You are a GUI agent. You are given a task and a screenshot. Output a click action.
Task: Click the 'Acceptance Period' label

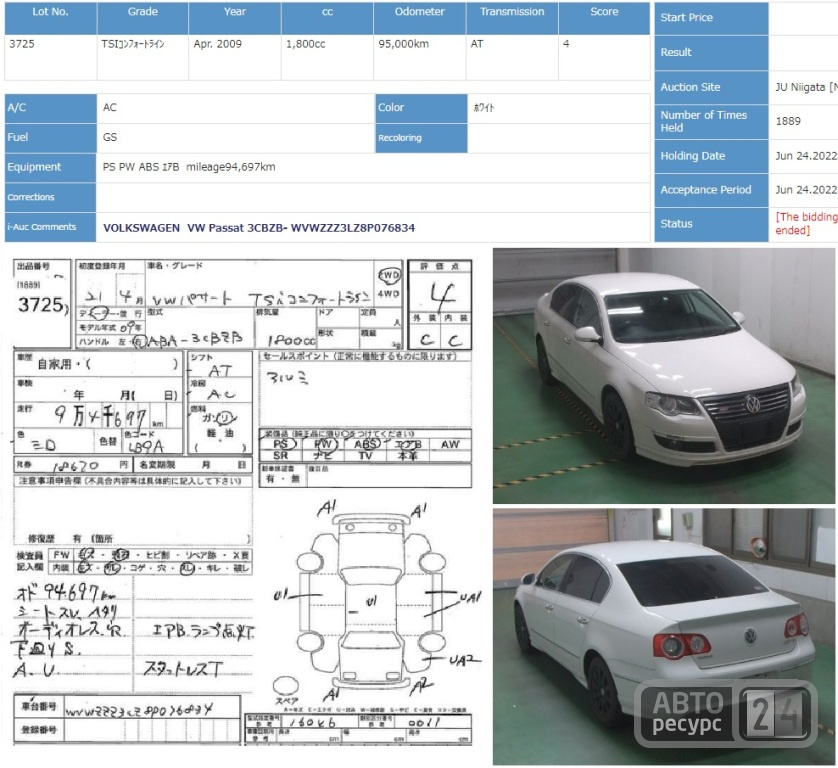(711, 190)
